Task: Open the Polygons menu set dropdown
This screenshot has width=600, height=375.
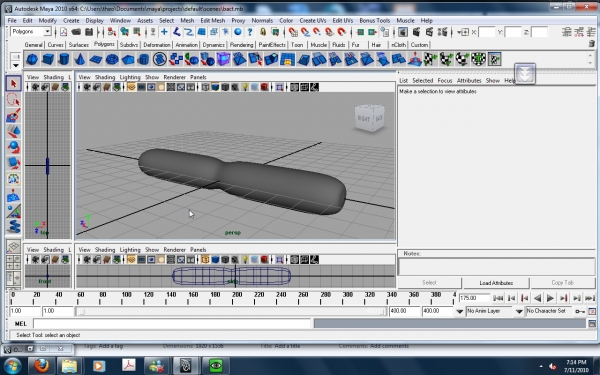Action: tap(47, 31)
